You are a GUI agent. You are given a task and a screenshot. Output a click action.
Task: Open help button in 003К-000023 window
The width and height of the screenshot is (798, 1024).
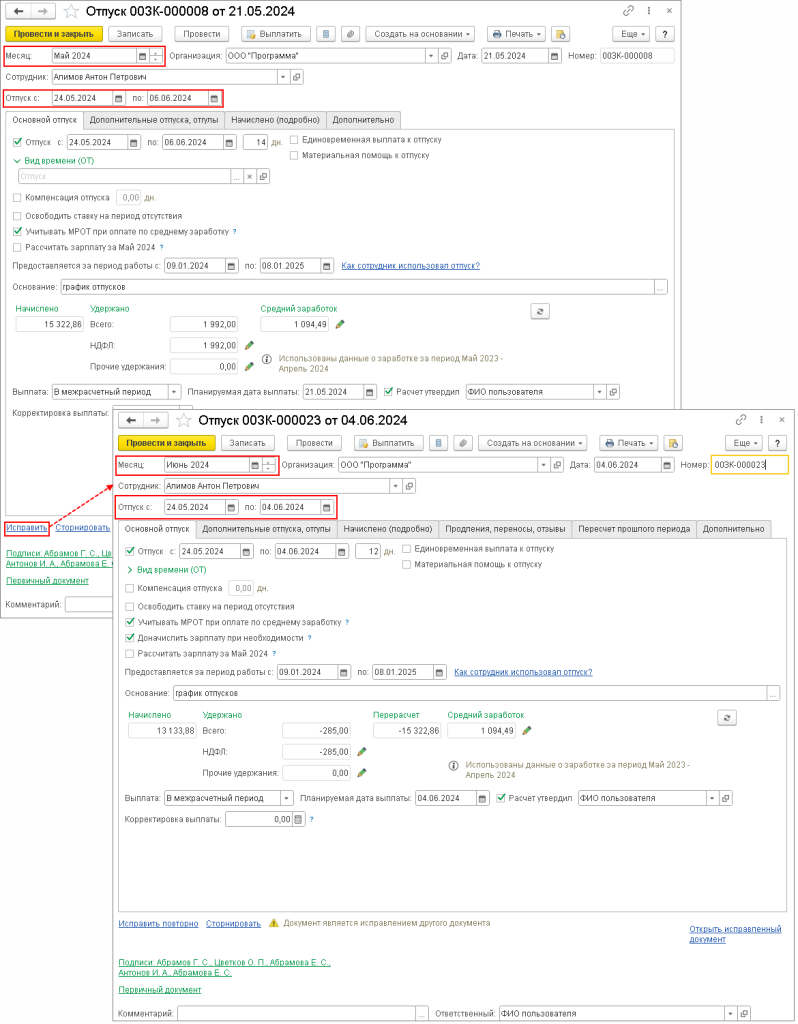tap(777, 443)
